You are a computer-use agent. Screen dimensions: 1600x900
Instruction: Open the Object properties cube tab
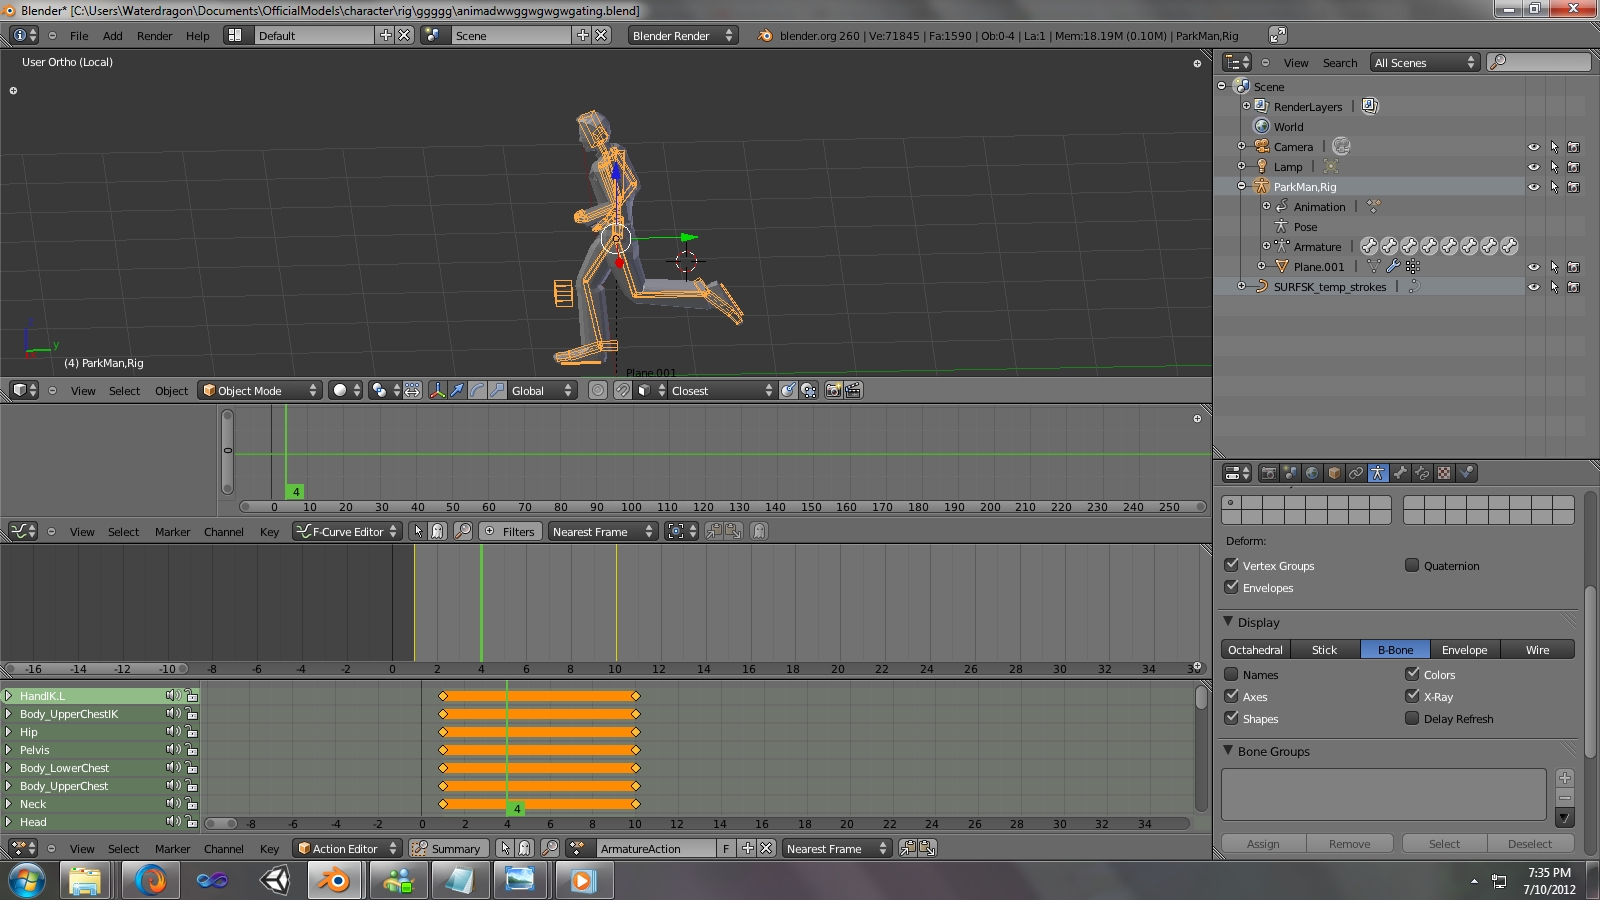pos(1334,473)
